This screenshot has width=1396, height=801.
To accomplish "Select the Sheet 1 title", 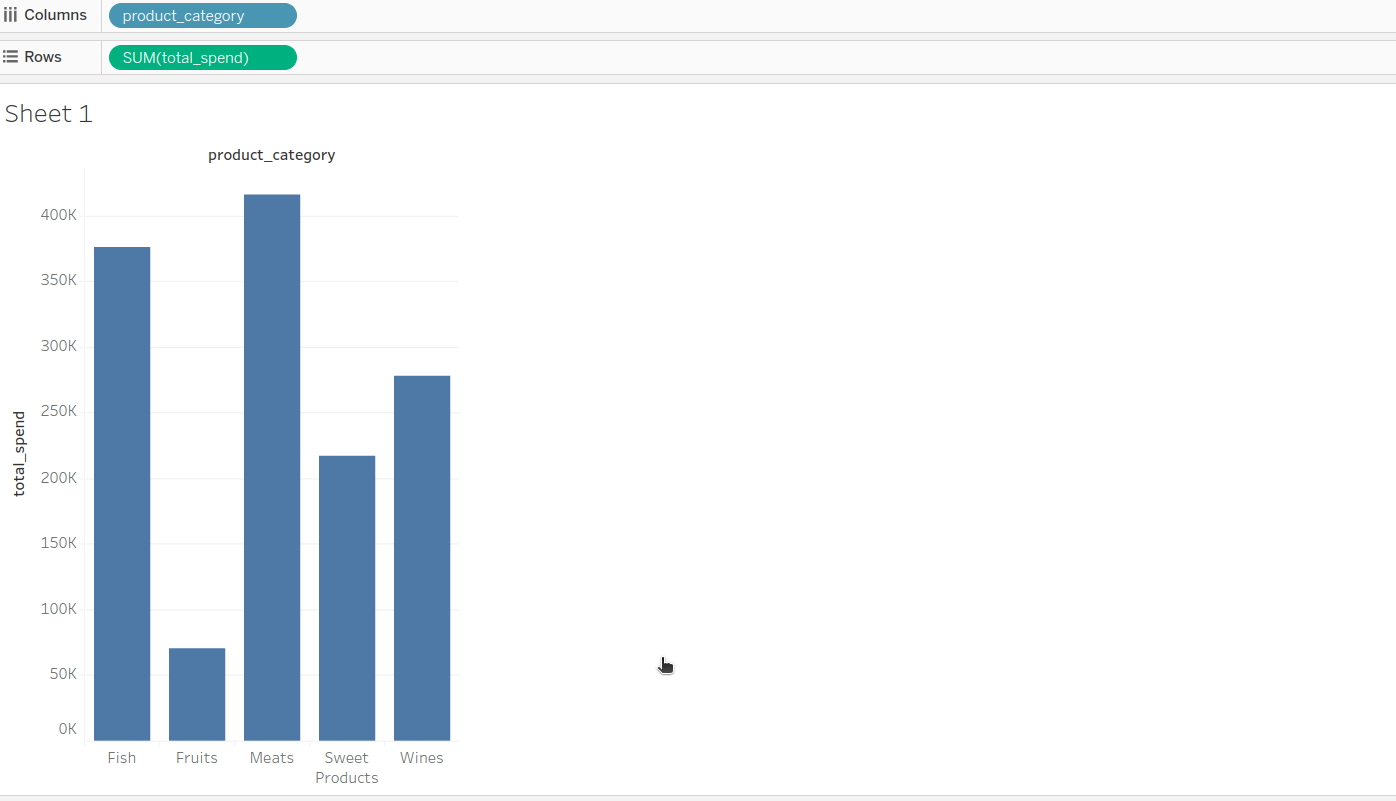I will (x=48, y=114).
